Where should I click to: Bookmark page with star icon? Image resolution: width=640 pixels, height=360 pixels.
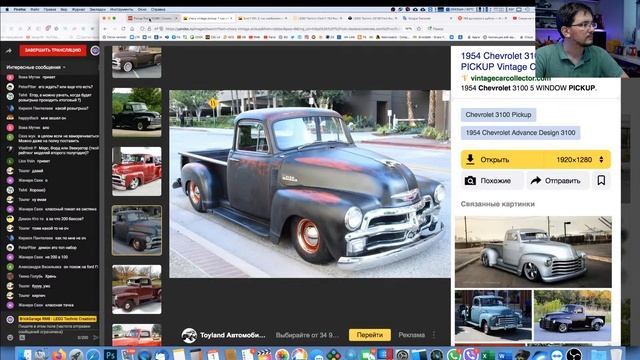click(x=418, y=29)
